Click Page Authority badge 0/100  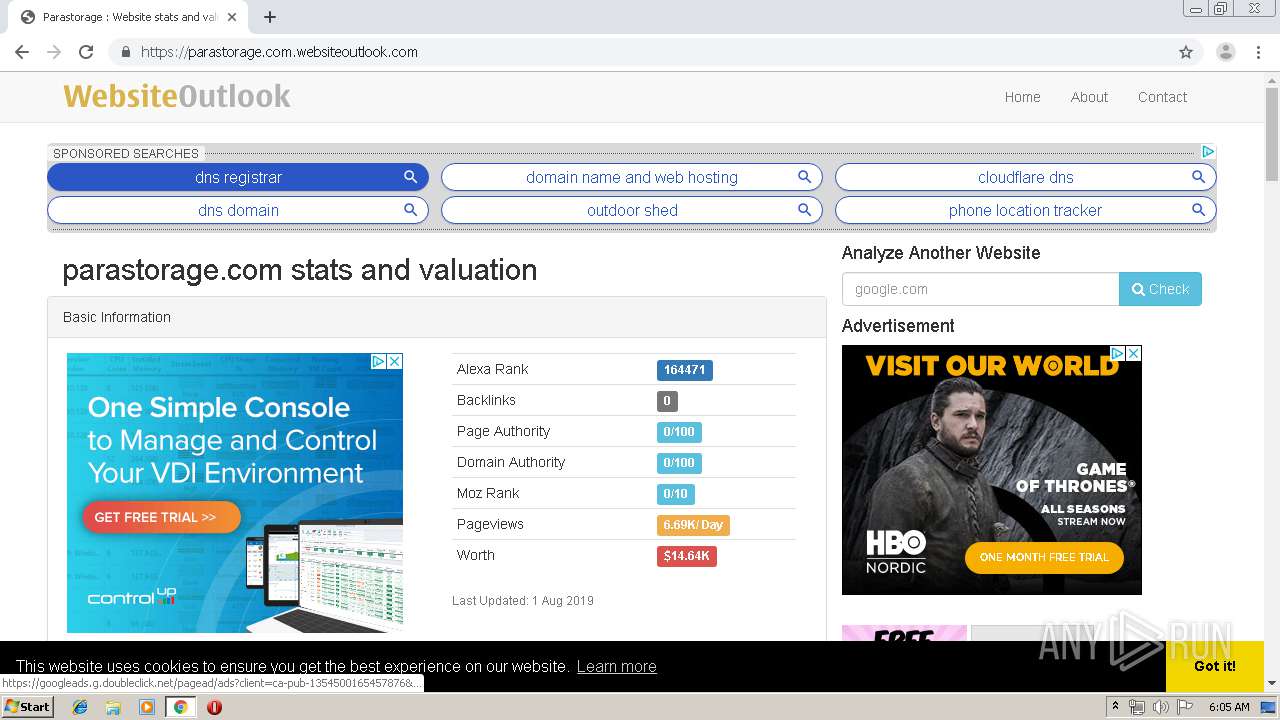click(679, 432)
